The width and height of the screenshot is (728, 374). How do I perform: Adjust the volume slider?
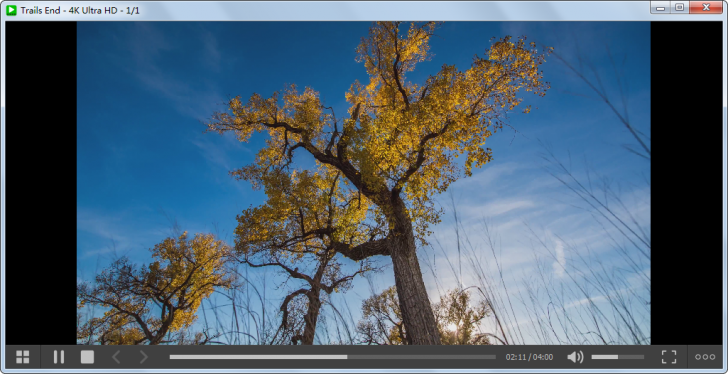click(618, 357)
